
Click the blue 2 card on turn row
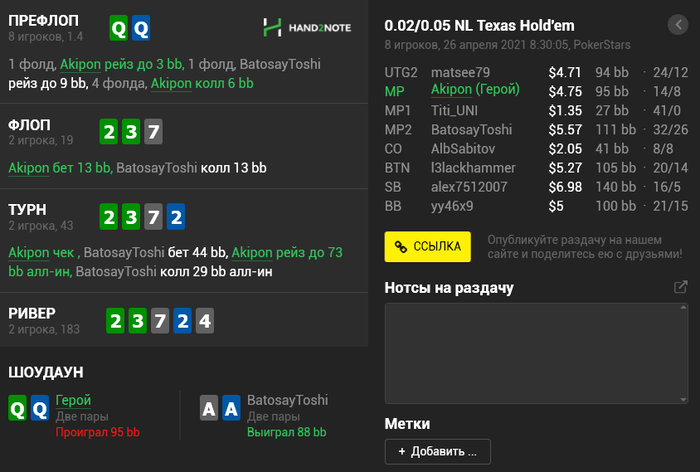click(176, 217)
